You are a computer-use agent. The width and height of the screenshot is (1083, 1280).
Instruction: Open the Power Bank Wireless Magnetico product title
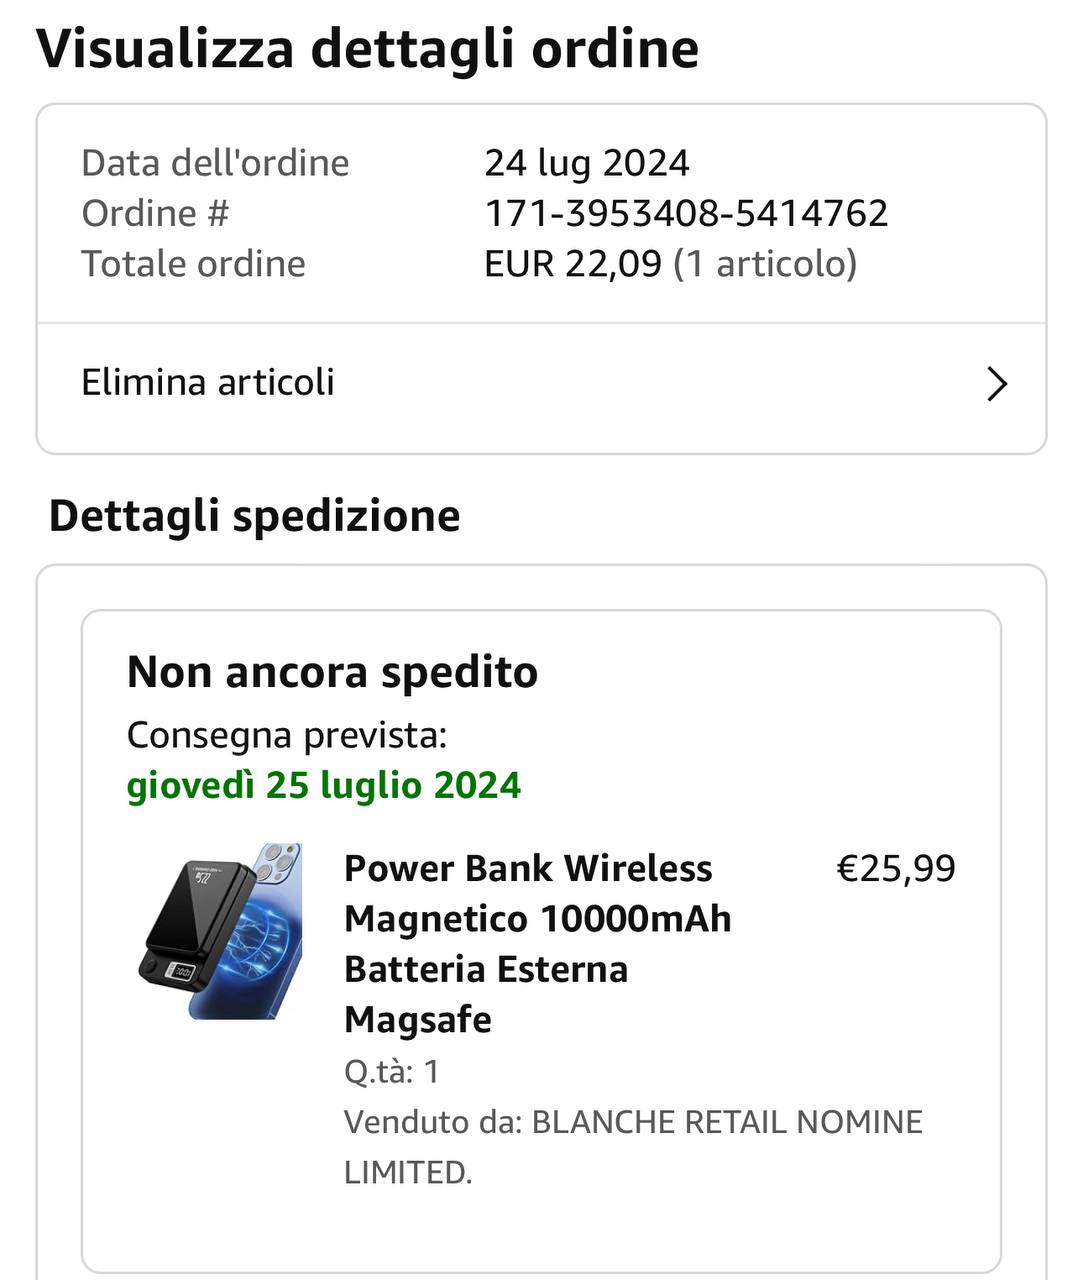538,944
